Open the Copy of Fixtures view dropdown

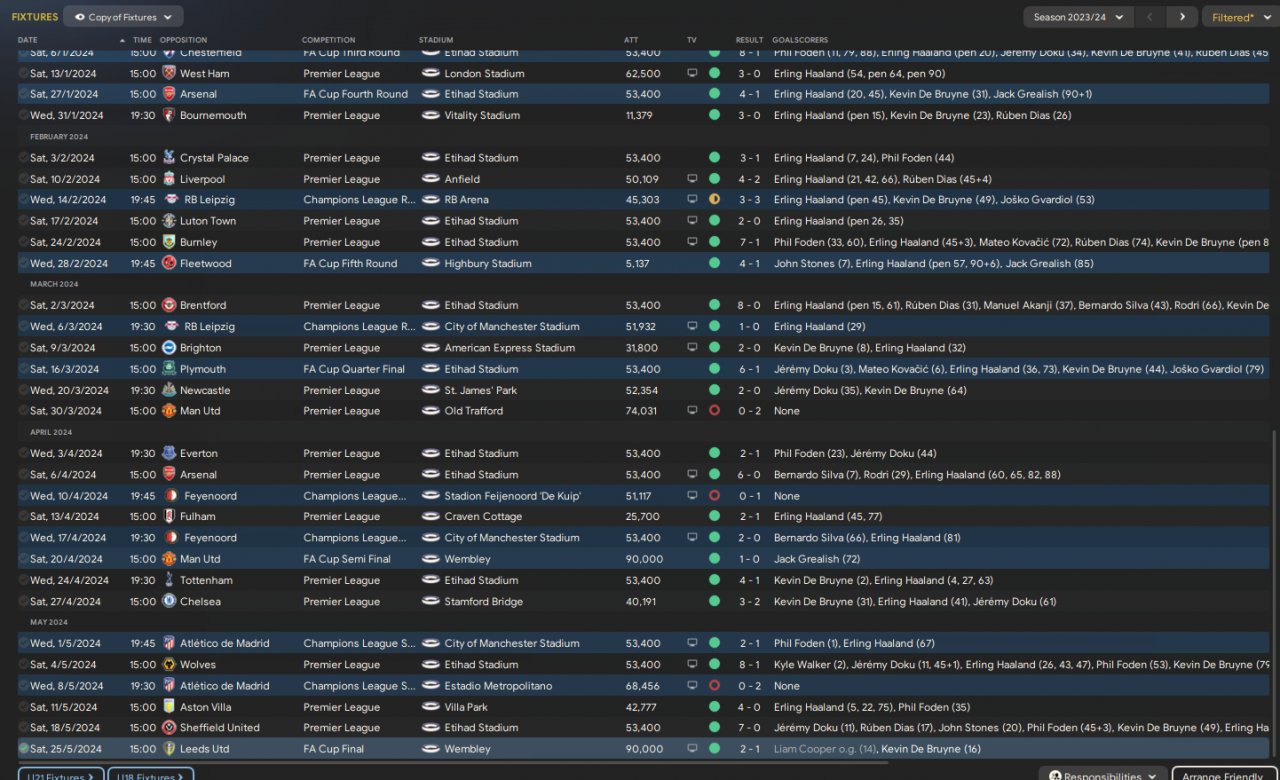pos(123,17)
